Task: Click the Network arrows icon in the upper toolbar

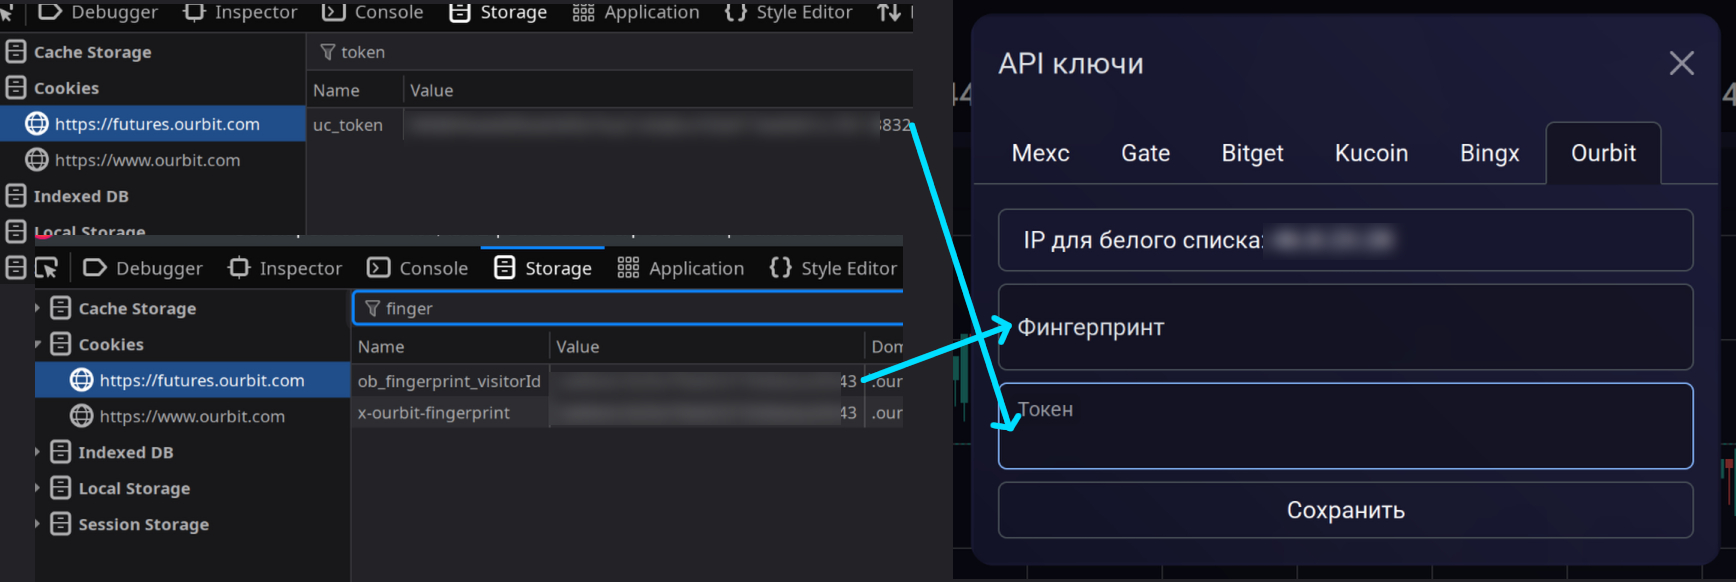Action: coord(888,13)
